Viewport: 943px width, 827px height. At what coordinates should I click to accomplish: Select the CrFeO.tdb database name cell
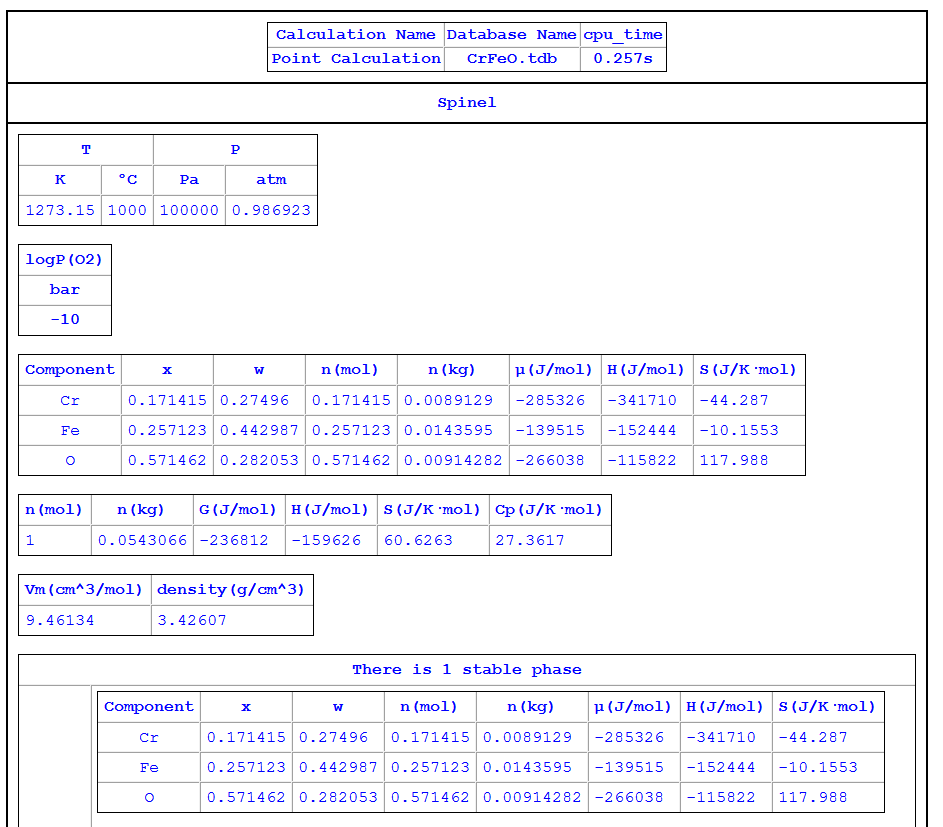point(511,59)
